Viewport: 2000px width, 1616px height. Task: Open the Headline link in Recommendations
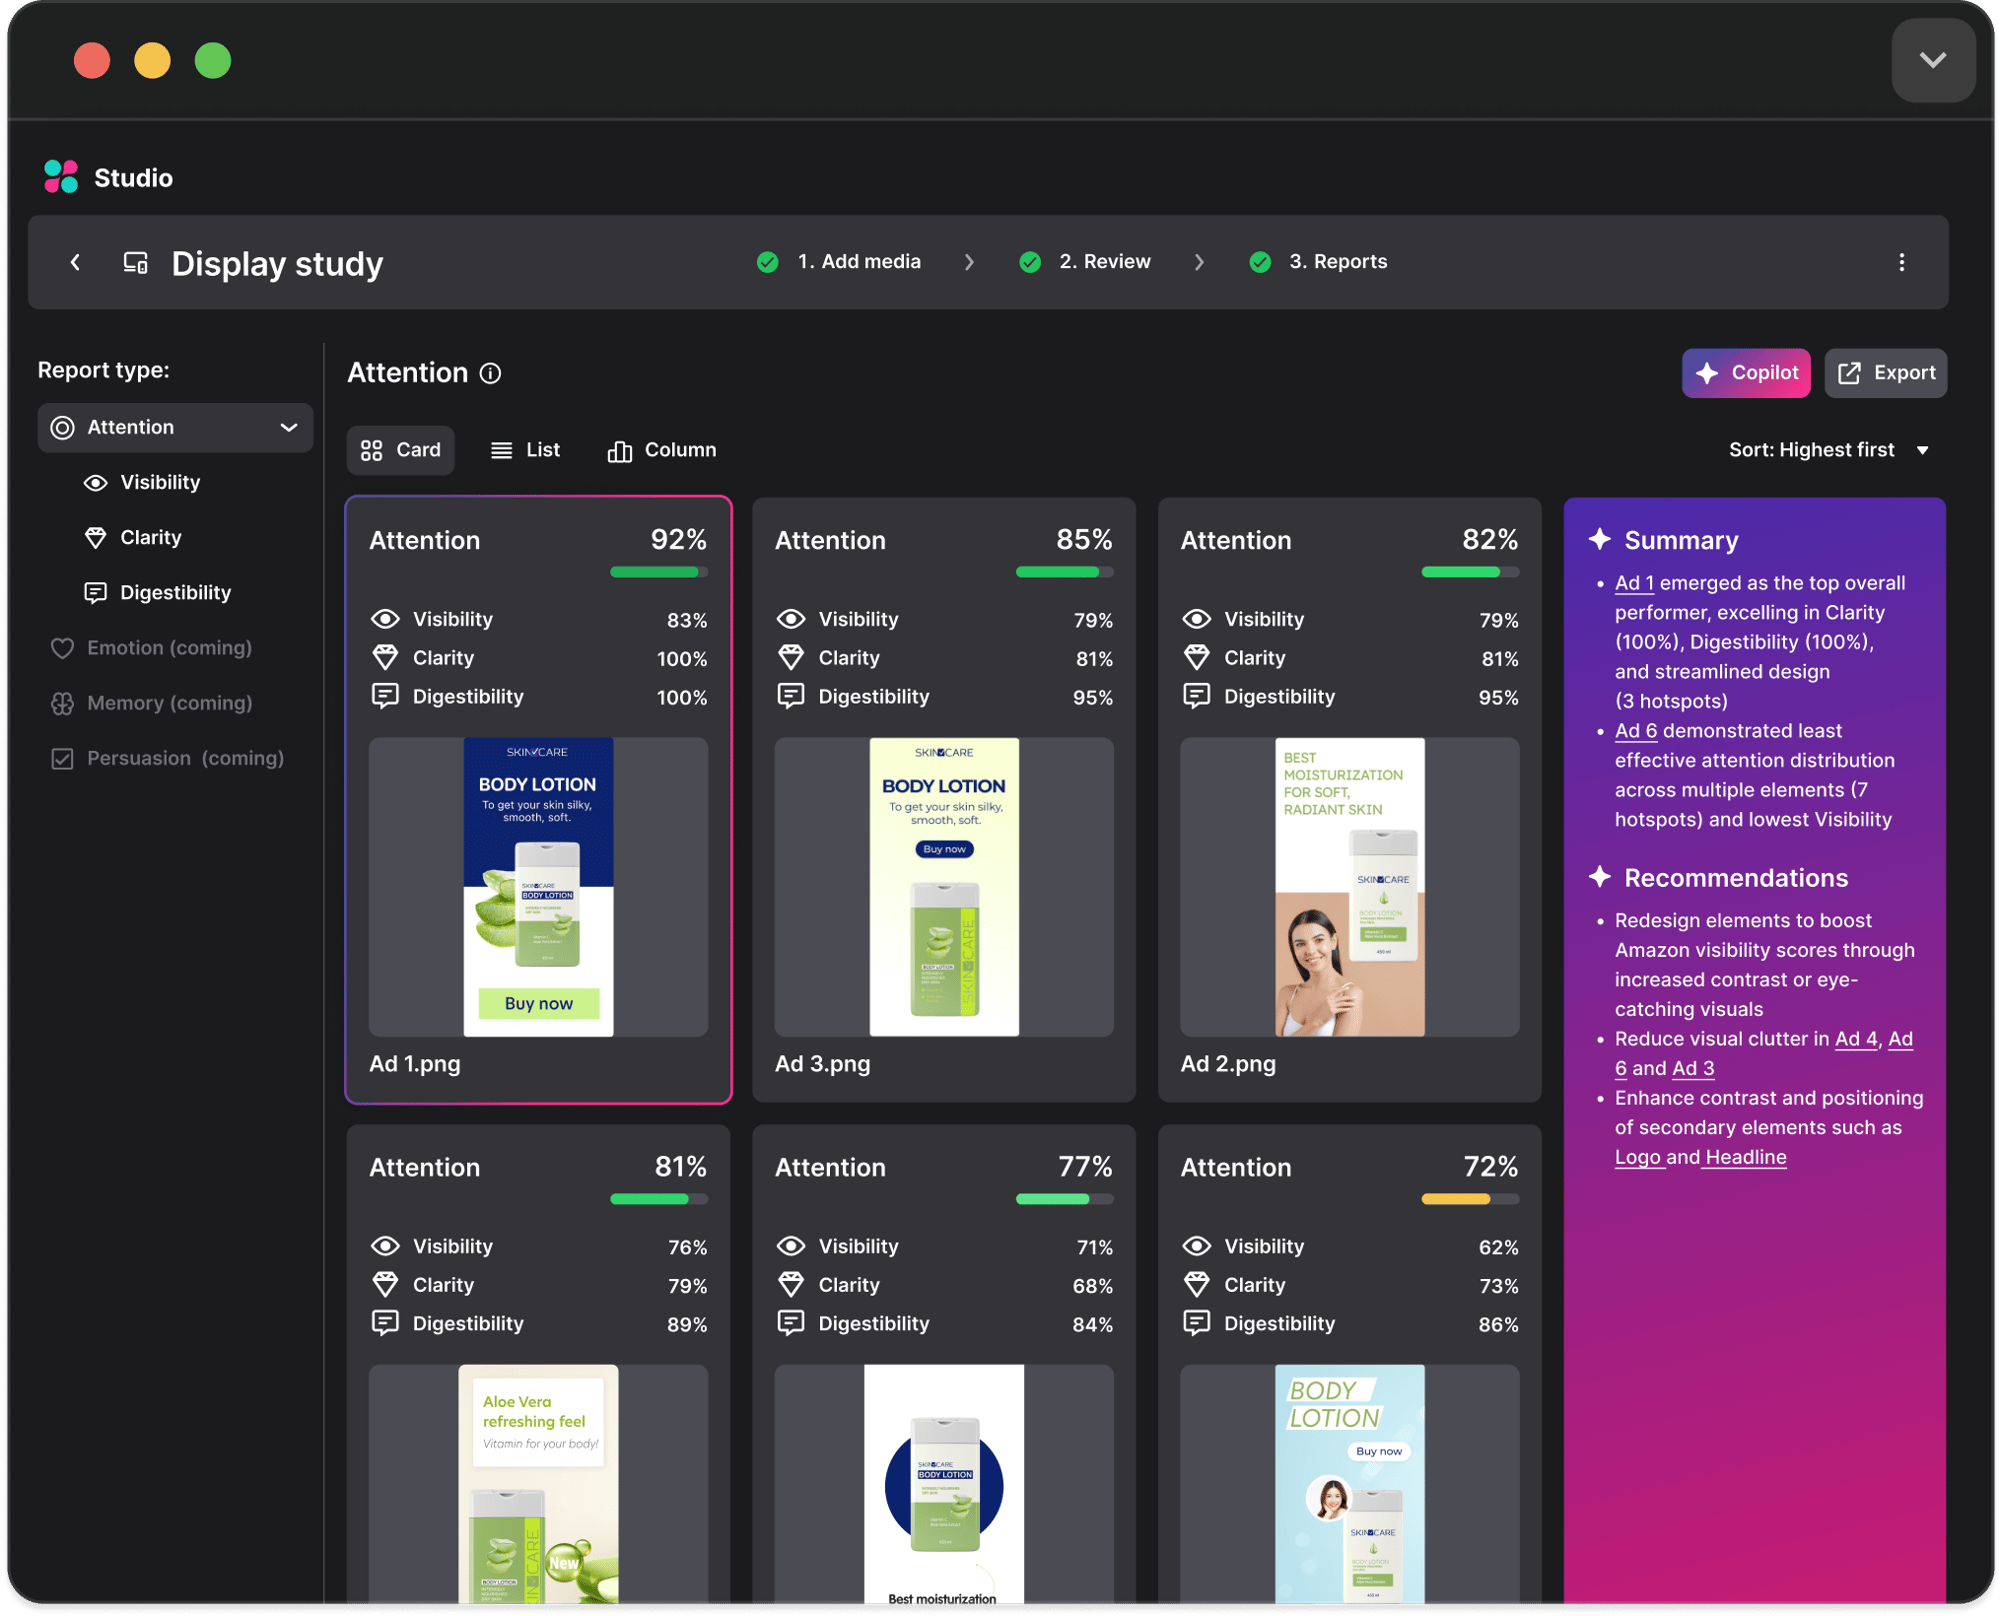click(x=1746, y=1157)
